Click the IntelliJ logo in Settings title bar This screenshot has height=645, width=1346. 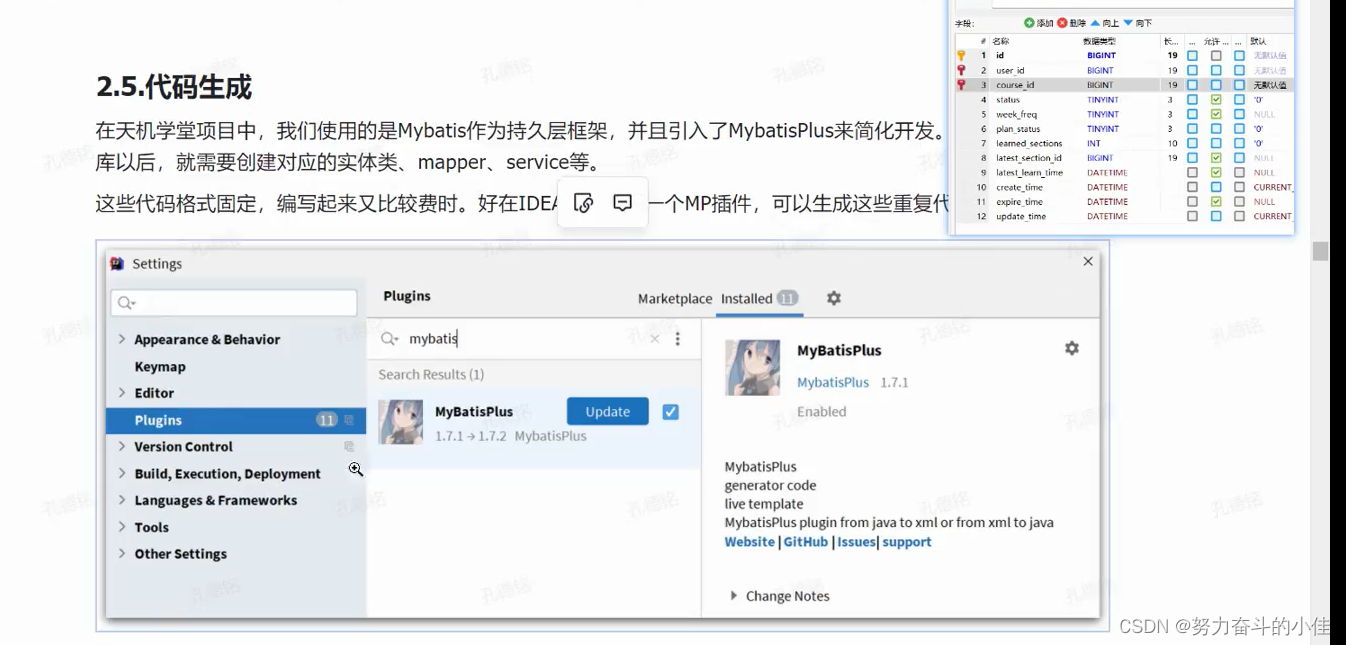pos(117,264)
